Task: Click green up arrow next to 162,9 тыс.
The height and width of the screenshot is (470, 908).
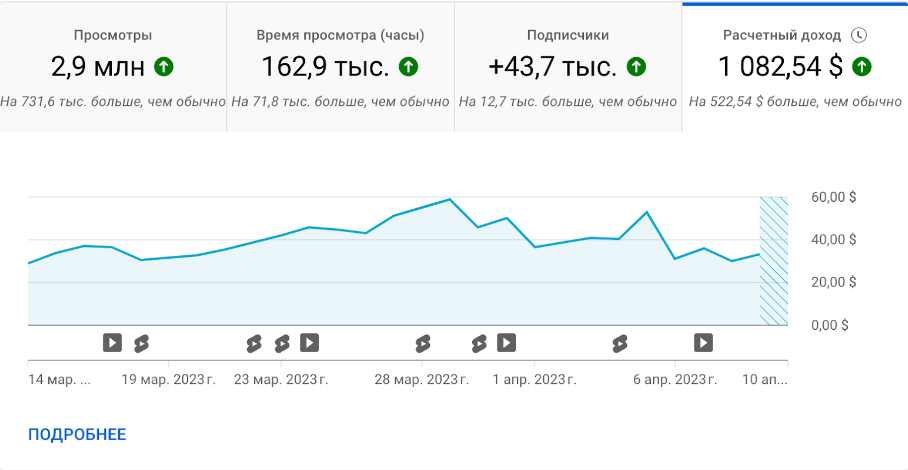Action: pos(408,67)
